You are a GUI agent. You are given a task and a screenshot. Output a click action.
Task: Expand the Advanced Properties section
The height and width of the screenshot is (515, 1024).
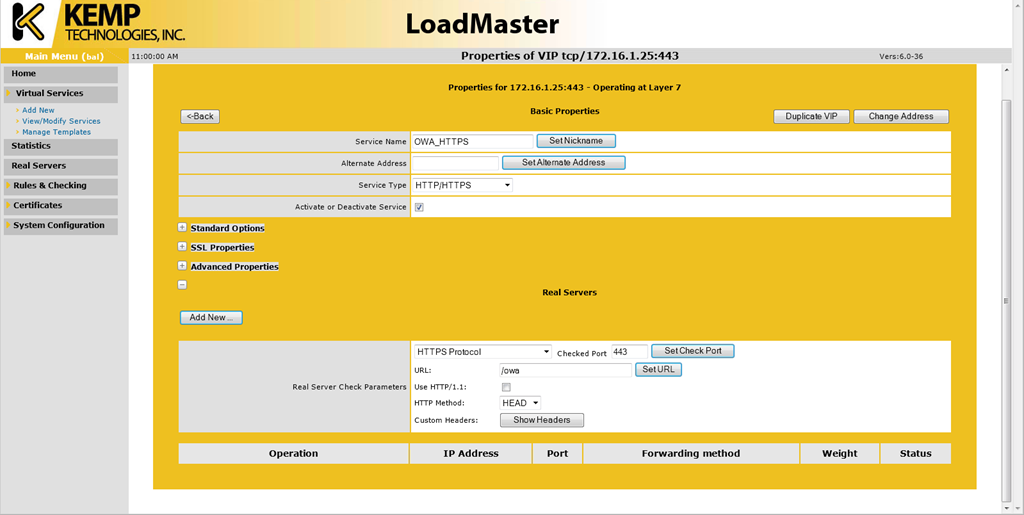tap(182, 266)
